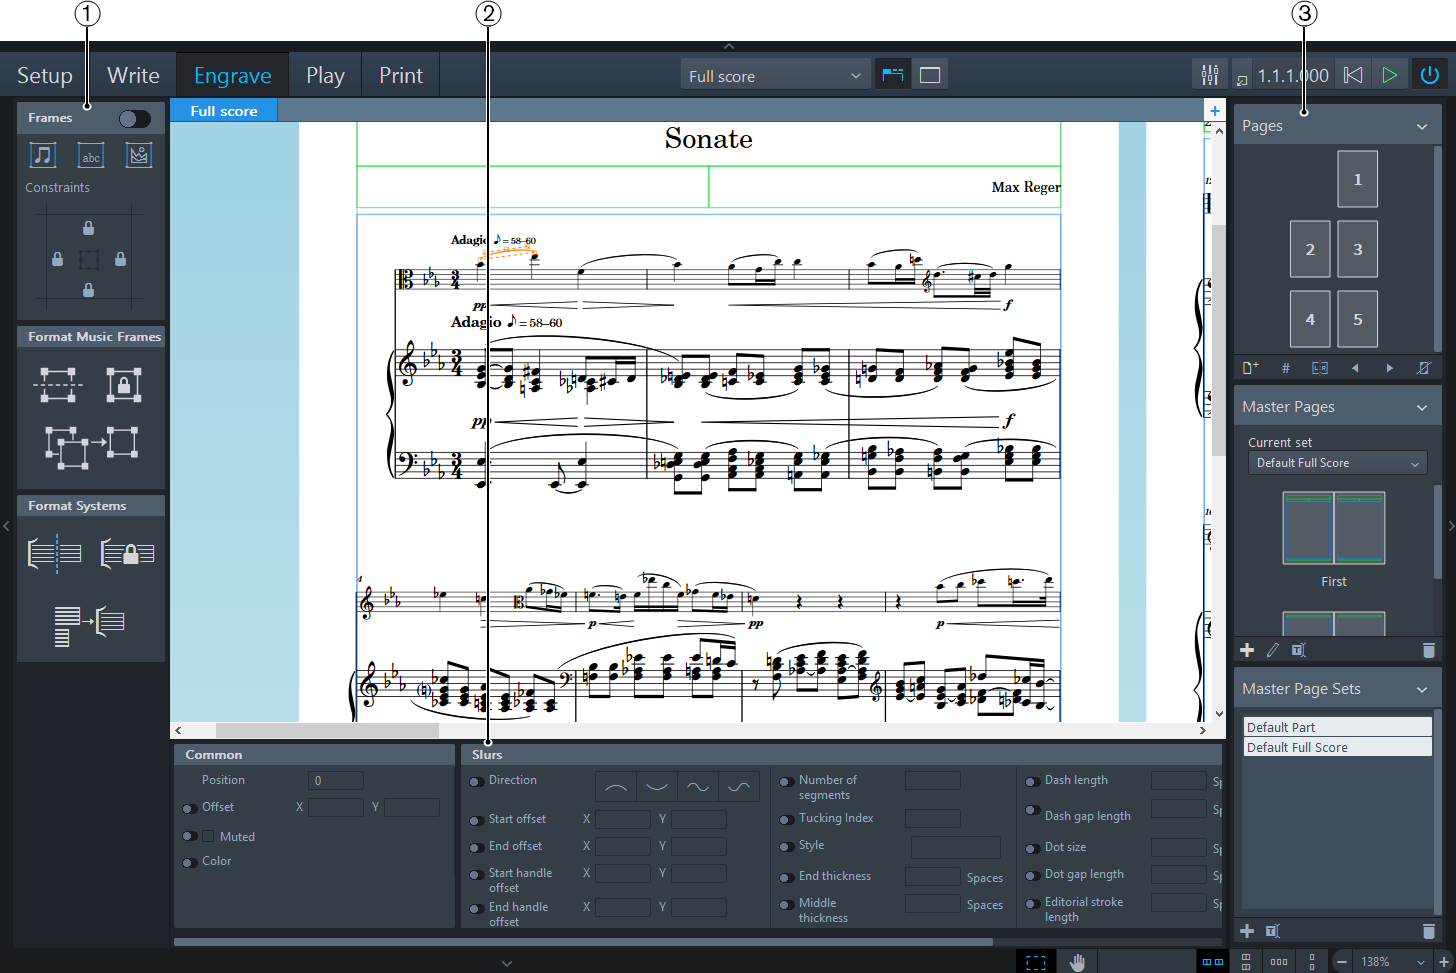Insert page number change (# icon)
Viewport: 1456px width, 973px height.
pyautogui.click(x=1286, y=368)
